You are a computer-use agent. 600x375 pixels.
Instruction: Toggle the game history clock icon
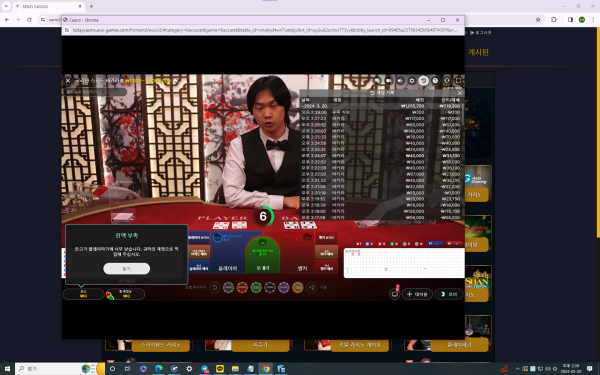(x=423, y=80)
